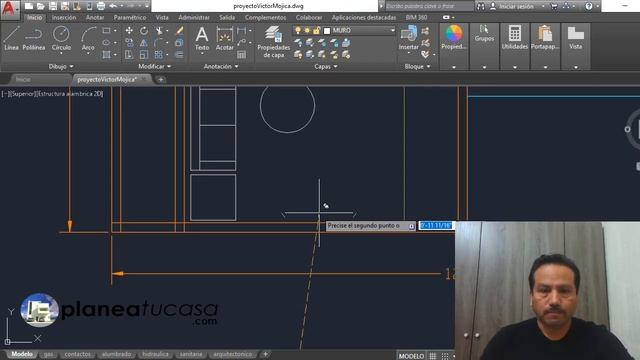Click the Save icon in quick access toolbar
The height and width of the screenshot is (360, 640).
coord(53,6)
